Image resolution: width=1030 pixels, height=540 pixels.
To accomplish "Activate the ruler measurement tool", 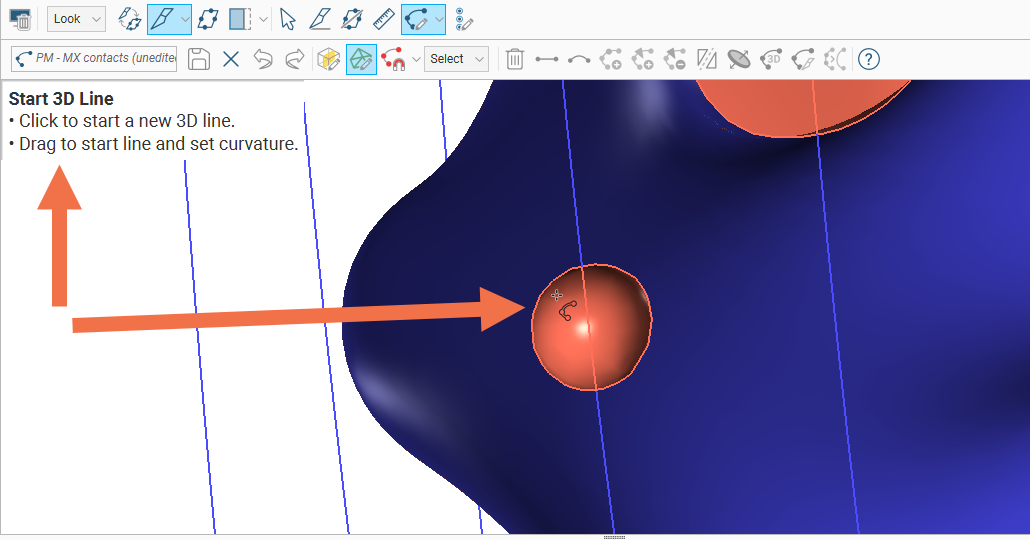I will [x=384, y=19].
